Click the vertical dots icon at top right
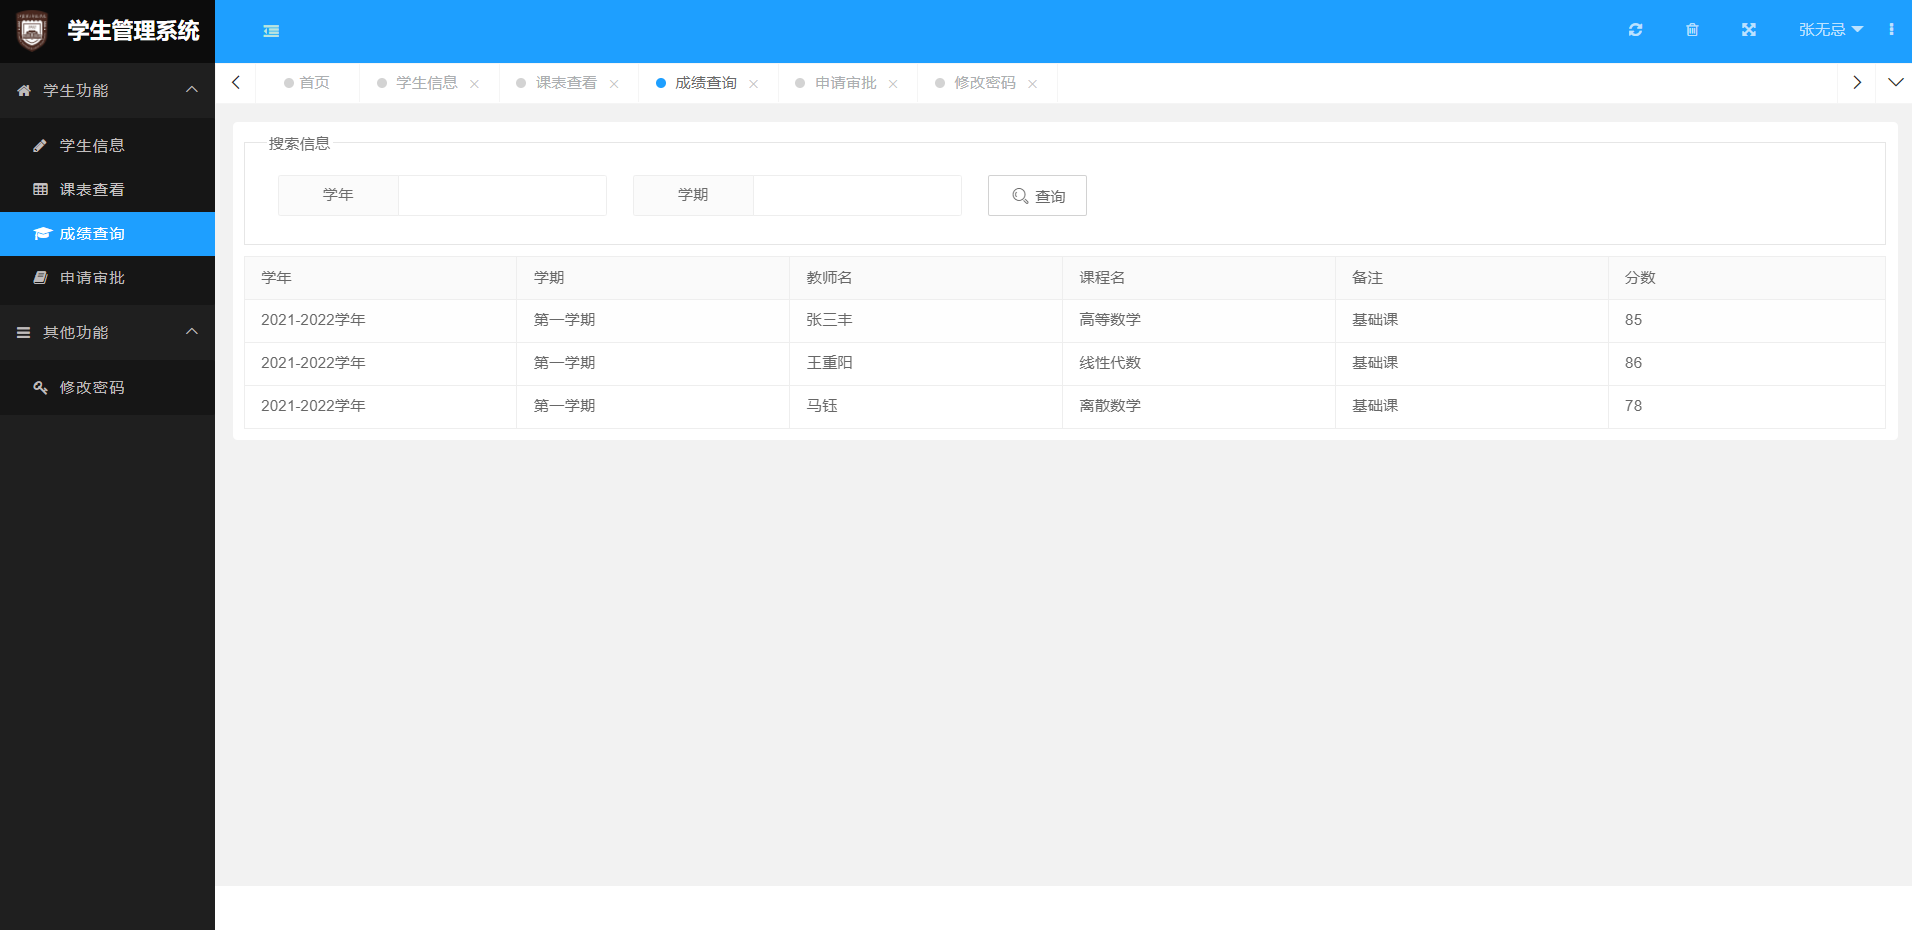1912x930 pixels. pos(1890,30)
